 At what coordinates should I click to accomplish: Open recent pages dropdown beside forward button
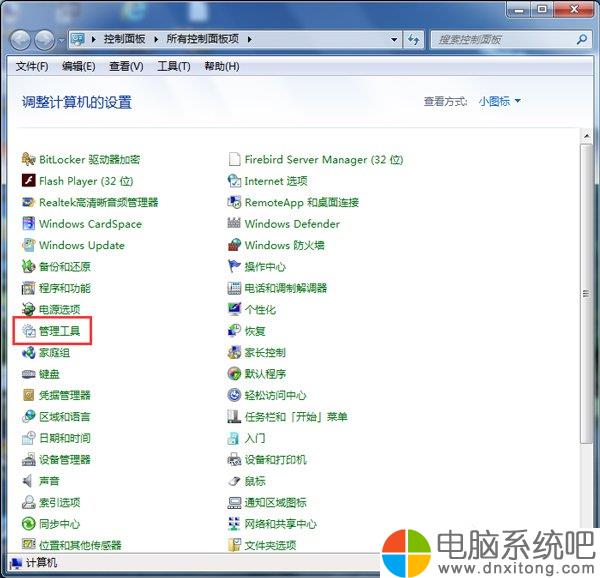coord(61,40)
